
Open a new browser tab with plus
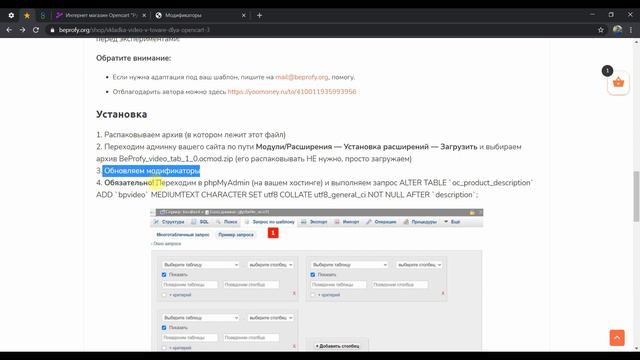259,15
